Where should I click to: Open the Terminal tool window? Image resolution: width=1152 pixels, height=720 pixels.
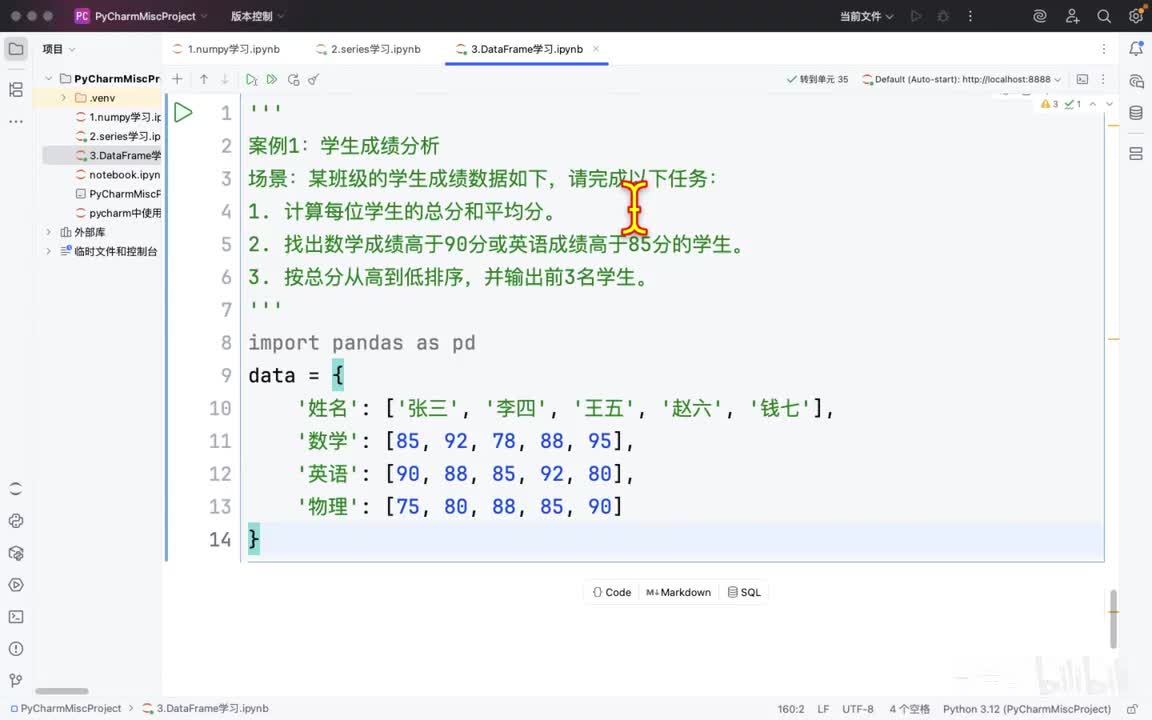click(15, 616)
